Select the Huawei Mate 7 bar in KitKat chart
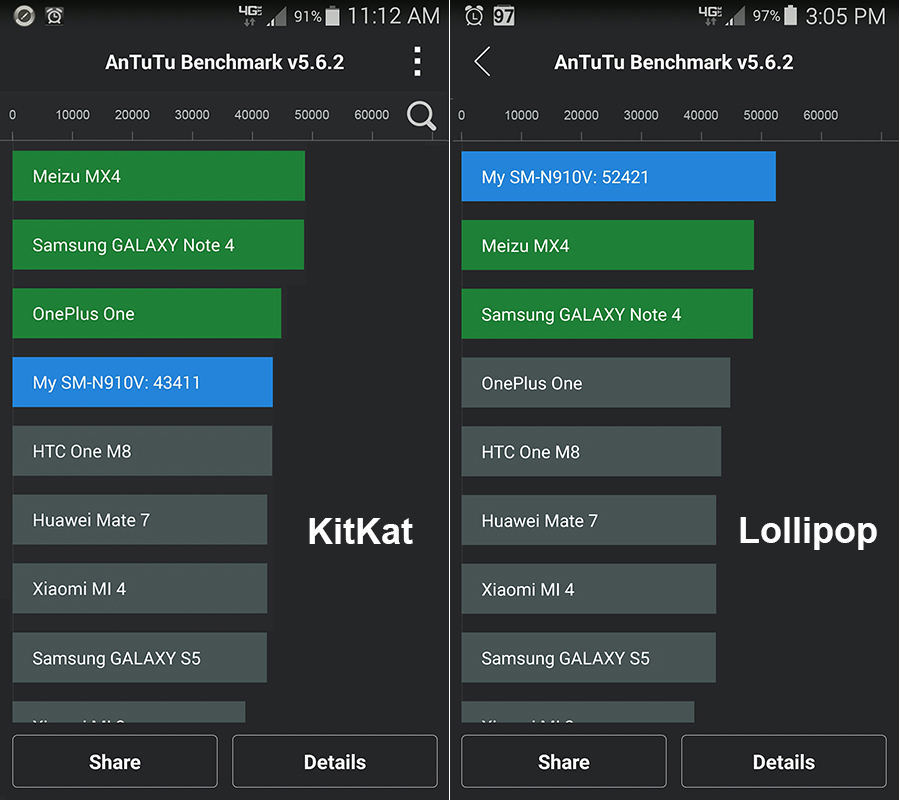This screenshot has height=800, width=900. (x=139, y=520)
